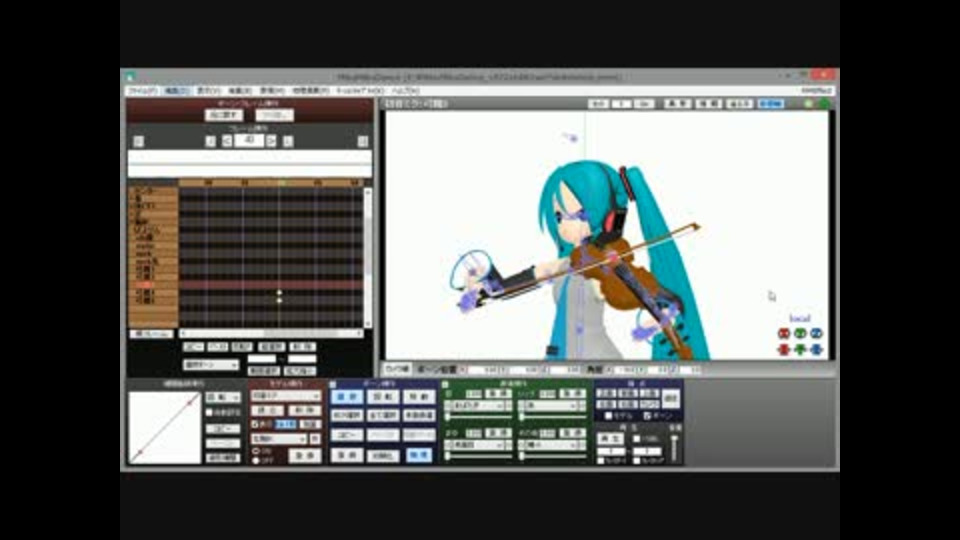Click the expand frame button below bone list
The image size is (960, 540).
click(151, 334)
